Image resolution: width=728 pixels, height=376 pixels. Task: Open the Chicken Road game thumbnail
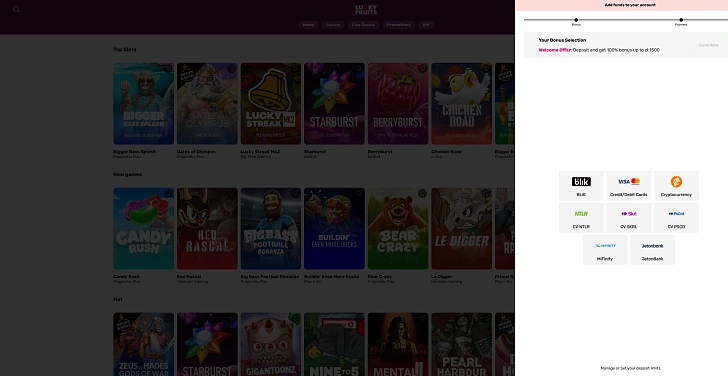462,104
